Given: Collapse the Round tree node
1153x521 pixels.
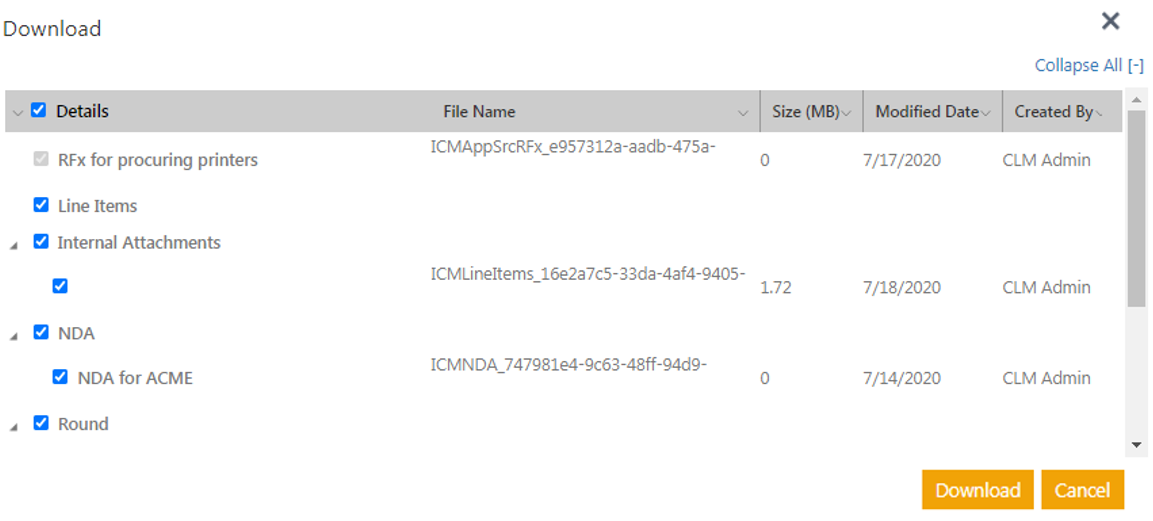Looking at the screenshot, I should click(14, 427).
